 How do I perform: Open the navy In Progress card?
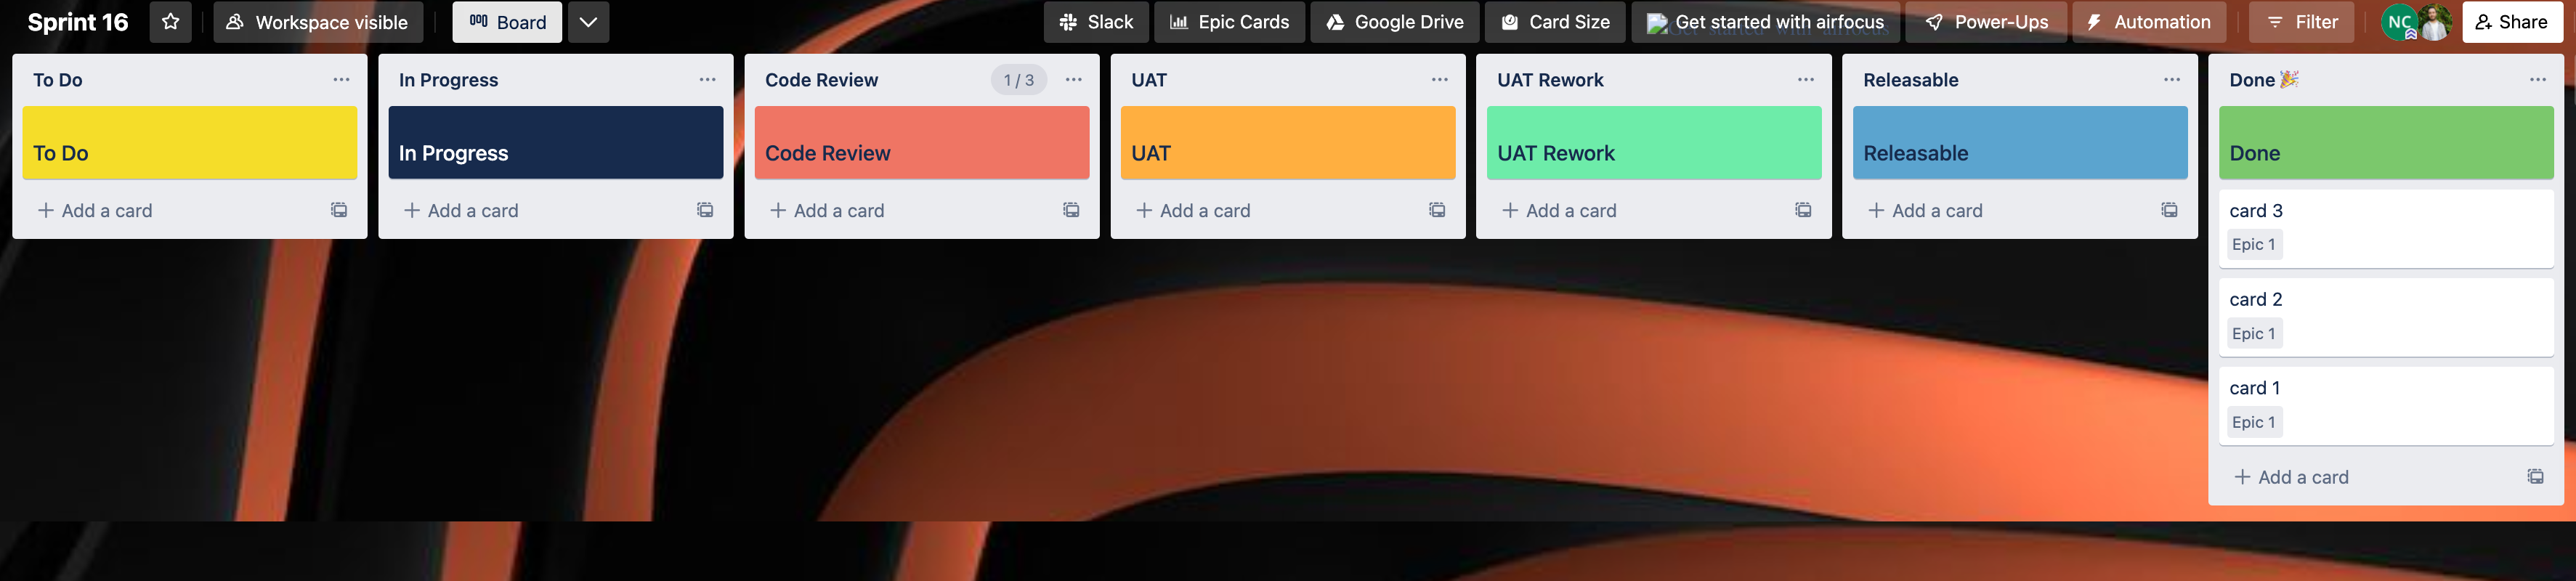[555, 143]
